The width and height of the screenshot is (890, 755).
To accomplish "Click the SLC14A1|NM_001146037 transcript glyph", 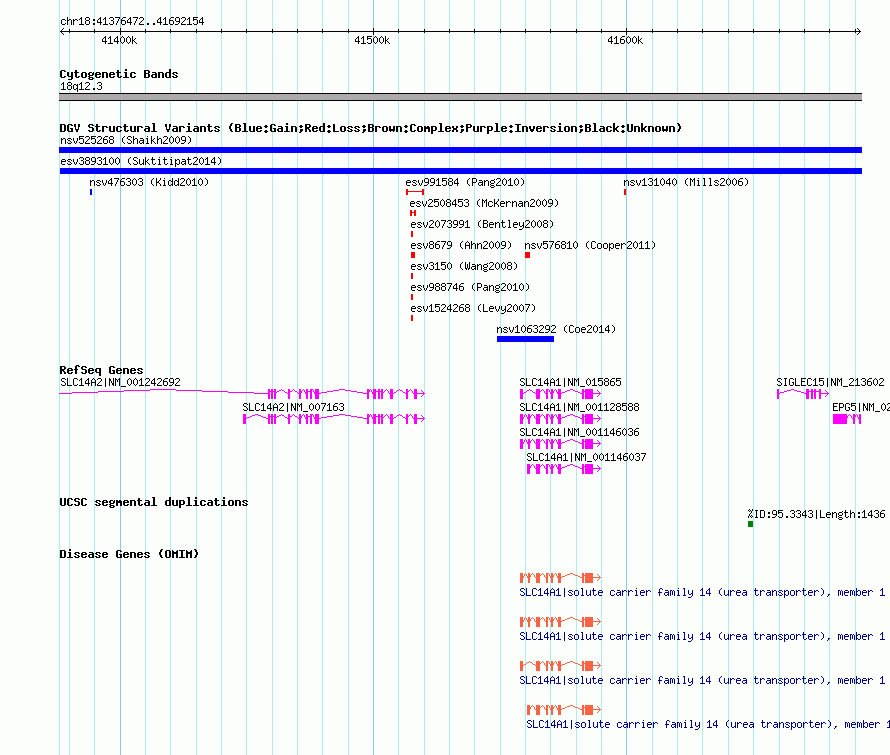I will click(564, 469).
